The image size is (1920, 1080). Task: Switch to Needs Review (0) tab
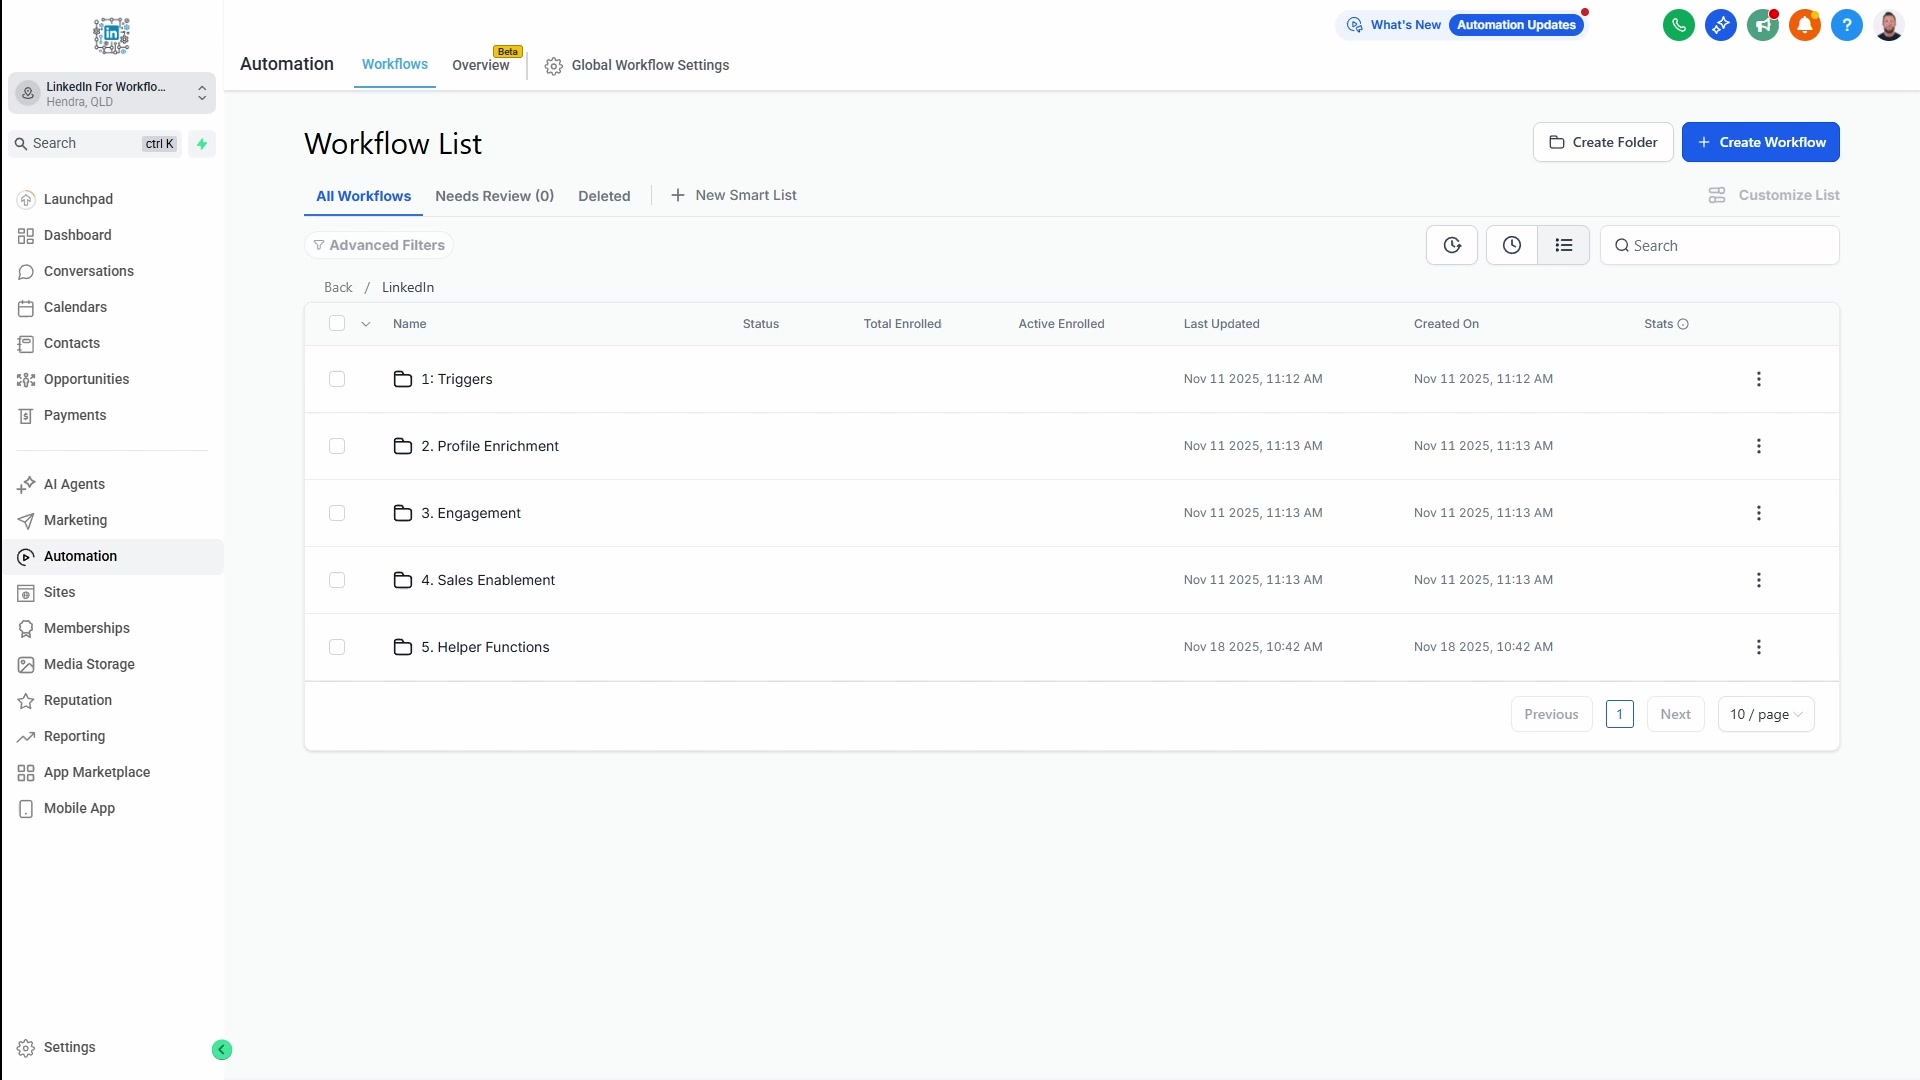[x=494, y=196]
